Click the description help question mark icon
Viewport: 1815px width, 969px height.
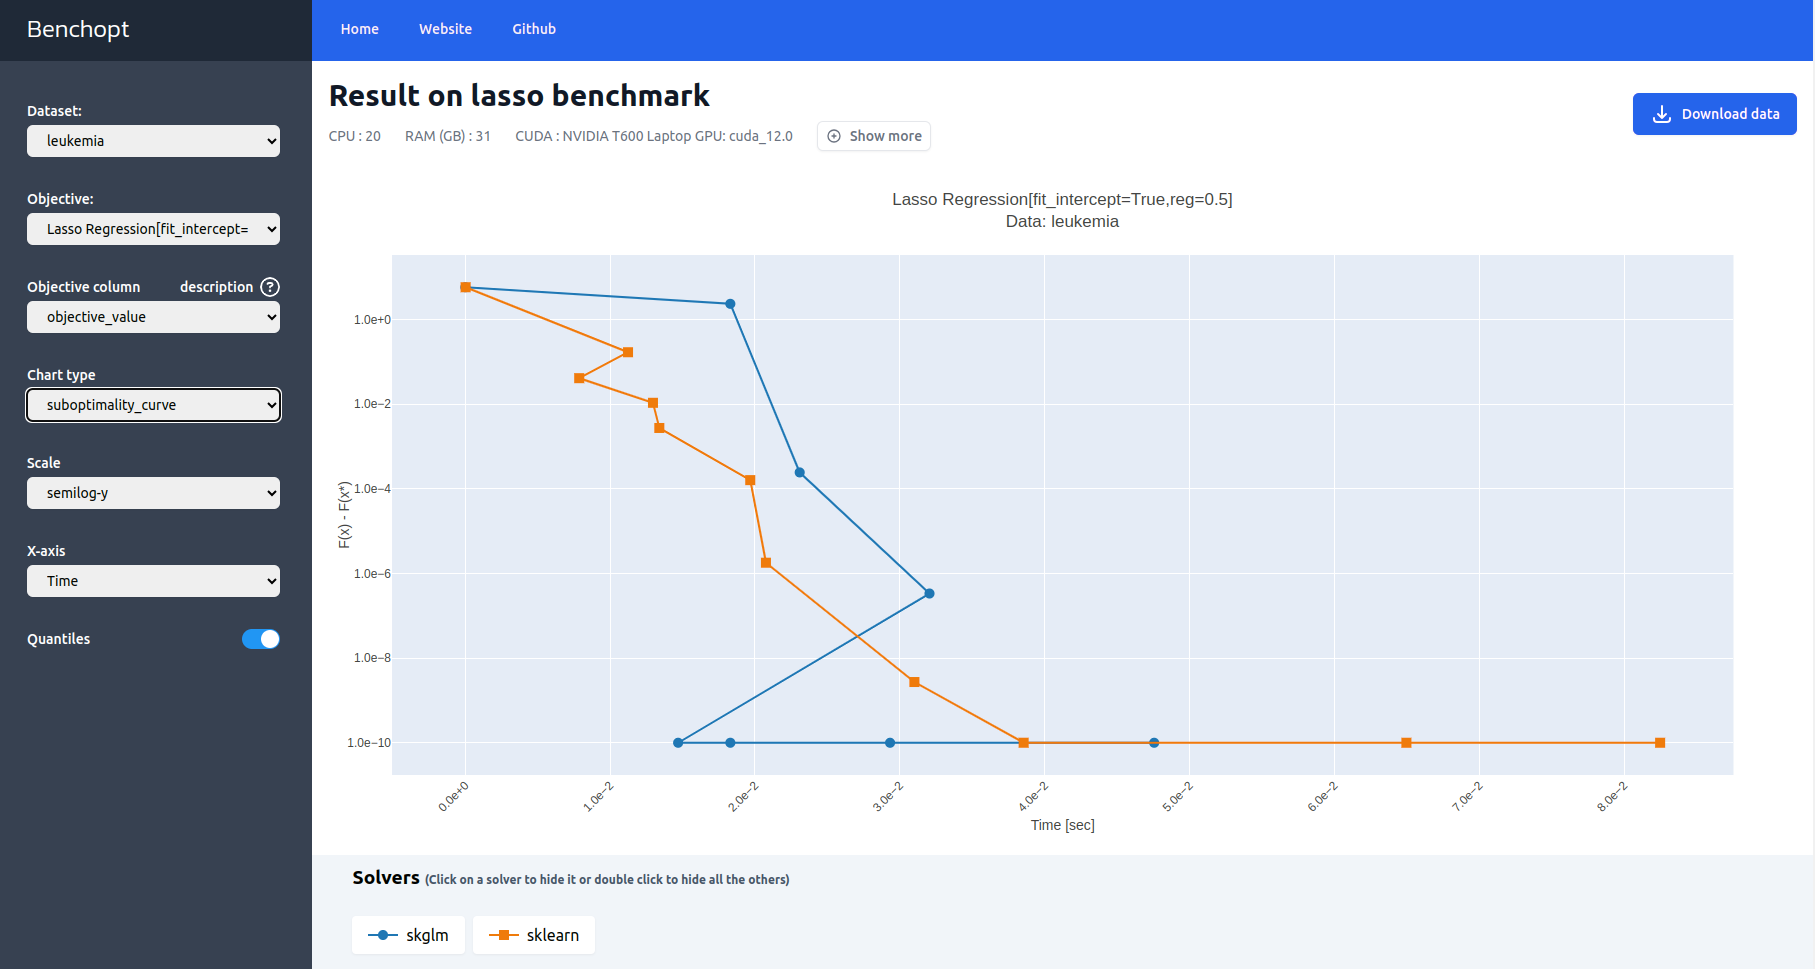click(x=270, y=287)
